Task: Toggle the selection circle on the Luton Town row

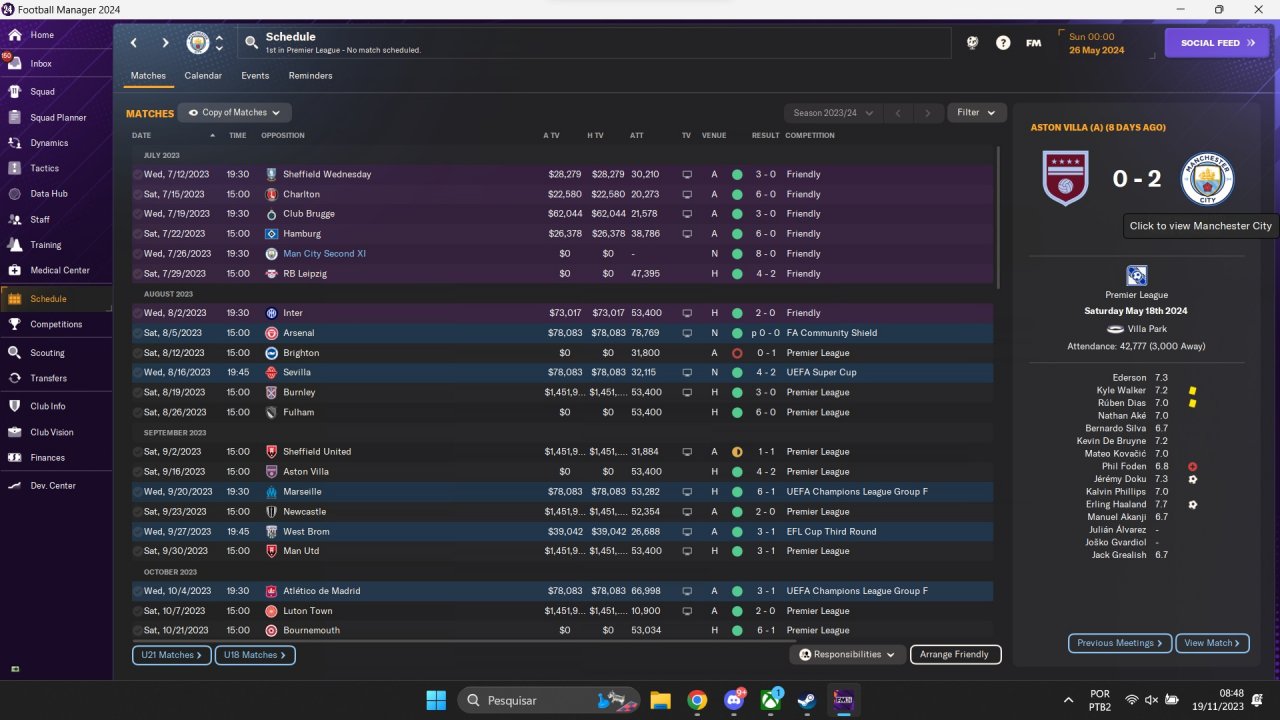Action: pyautogui.click(x=138, y=611)
